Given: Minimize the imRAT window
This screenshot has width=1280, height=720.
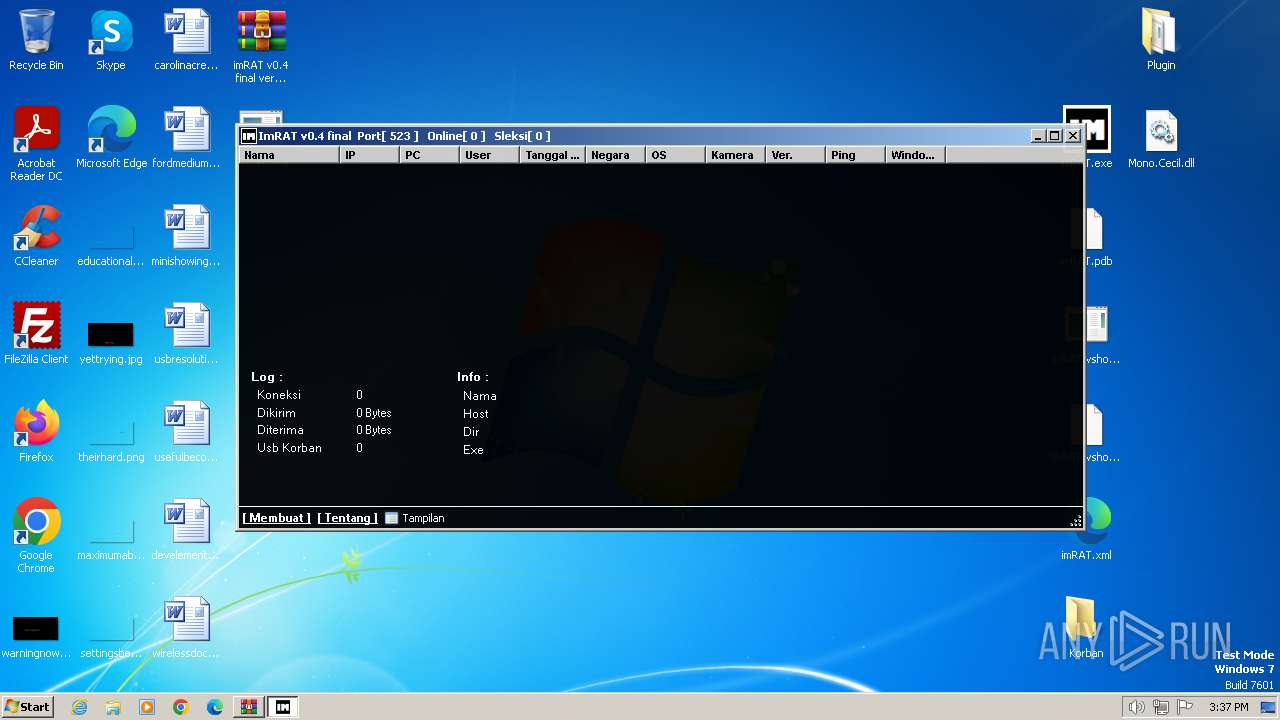Looking at the screenshot, I should tap(1038, 136).
